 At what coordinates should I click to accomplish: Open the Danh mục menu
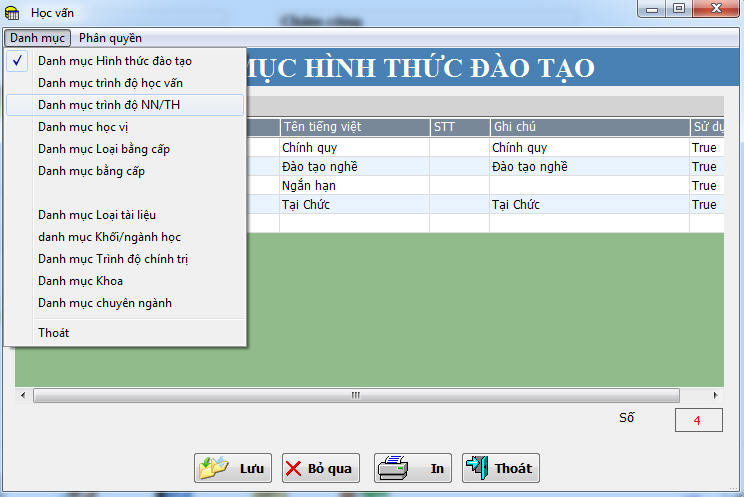[38, 38]
